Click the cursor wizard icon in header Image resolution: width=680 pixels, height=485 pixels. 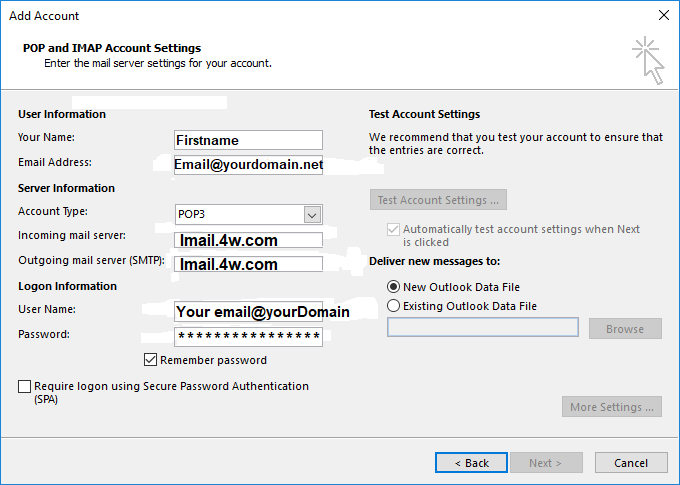[648, 60]
